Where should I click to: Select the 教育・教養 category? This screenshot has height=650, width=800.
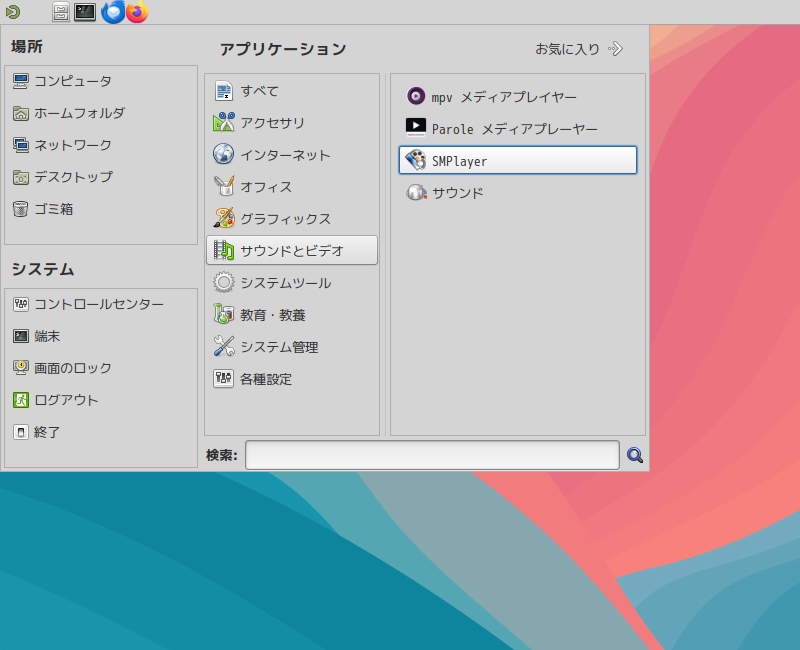pyautogui.click(x=292, y=315)
